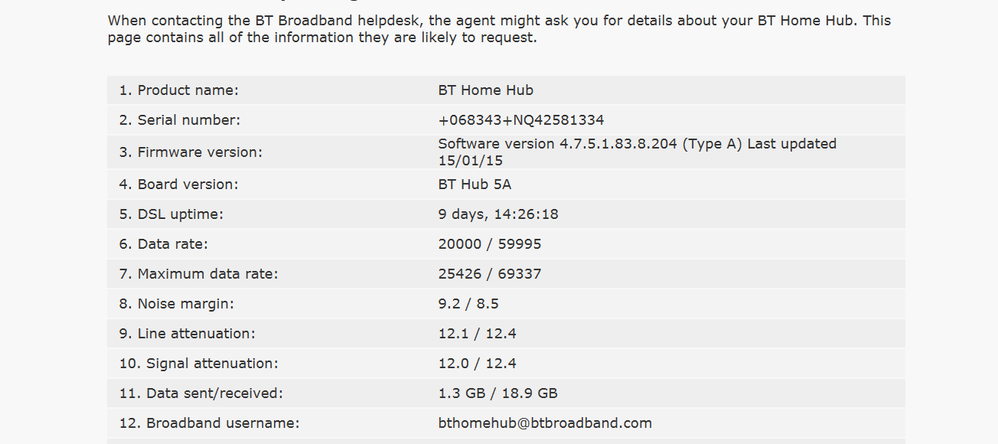Image resolution: width=998 pixels, height=444 pixels.
Task: Click the Data rate label
Action: (164, 244)
